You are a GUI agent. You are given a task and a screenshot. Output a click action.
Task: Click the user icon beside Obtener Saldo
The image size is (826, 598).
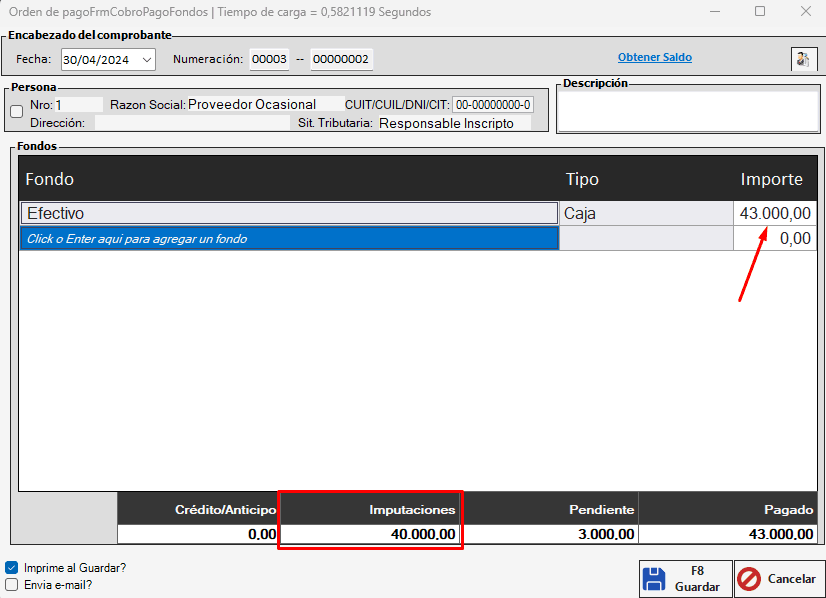[x=802, y=59]
